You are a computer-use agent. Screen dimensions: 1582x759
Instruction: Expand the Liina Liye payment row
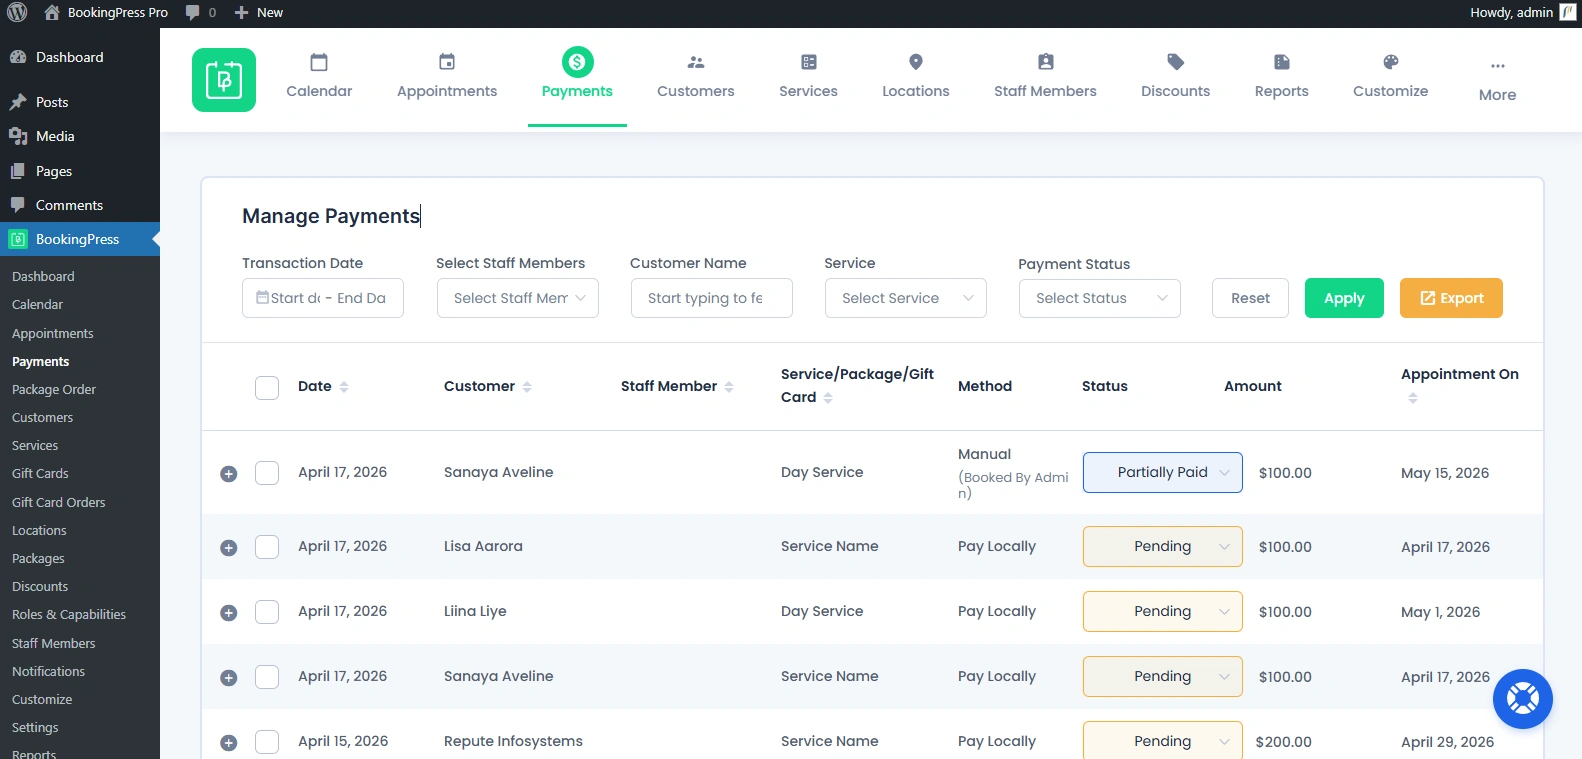point(229,613)
